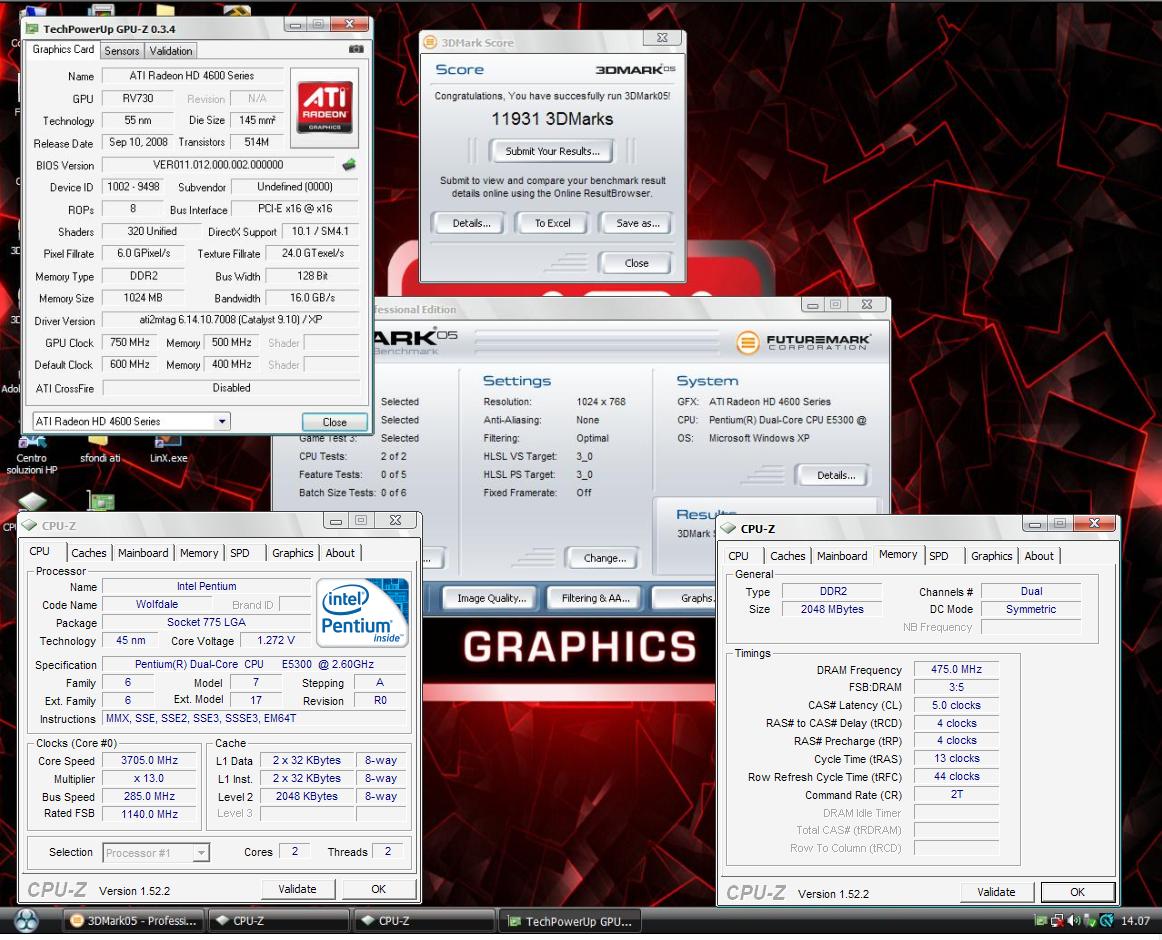This screenshot has width=1162, height=940.
Task: Open the Graphics tab in left CPU-Z
Action: coord(293,553)
